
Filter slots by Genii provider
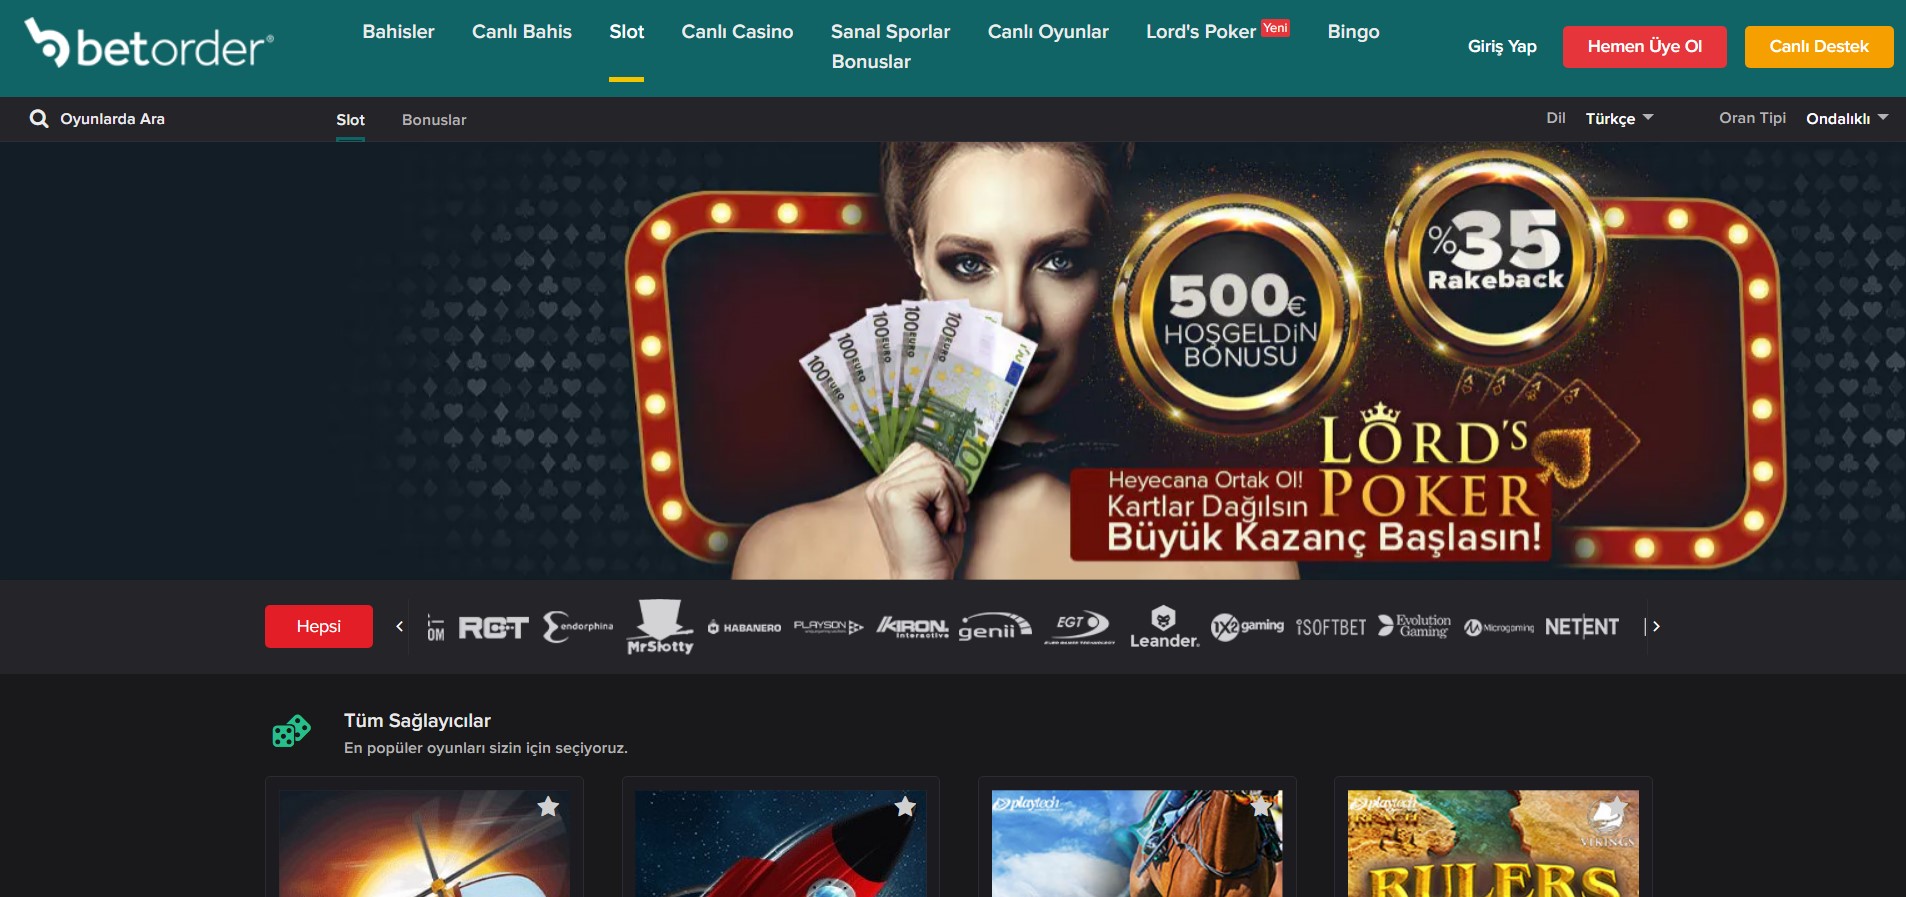(x=995, y=627)
